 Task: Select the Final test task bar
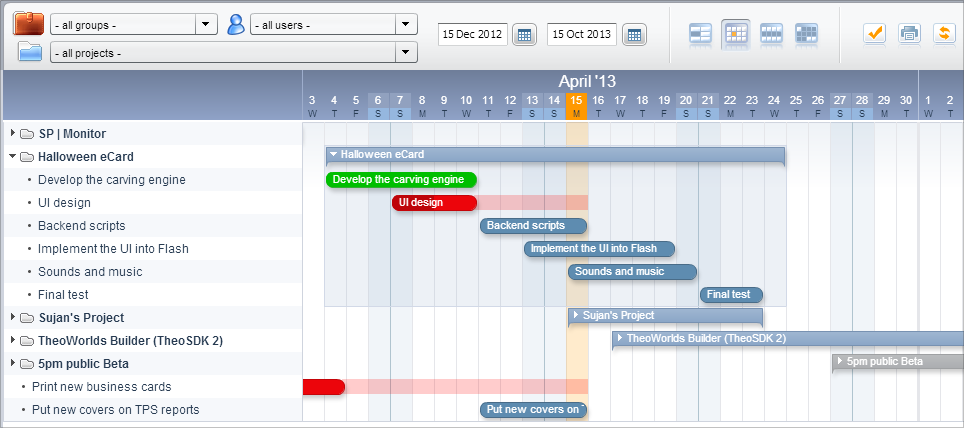(732, 295)
